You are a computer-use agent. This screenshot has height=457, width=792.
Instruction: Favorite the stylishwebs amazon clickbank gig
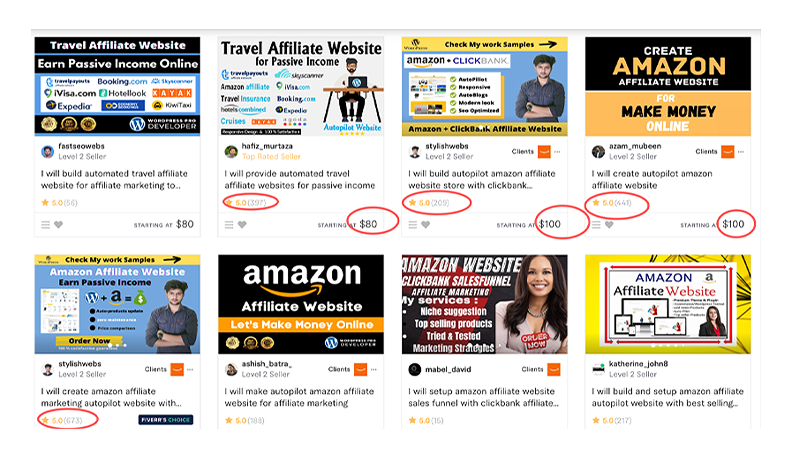[x=426, y=225]
